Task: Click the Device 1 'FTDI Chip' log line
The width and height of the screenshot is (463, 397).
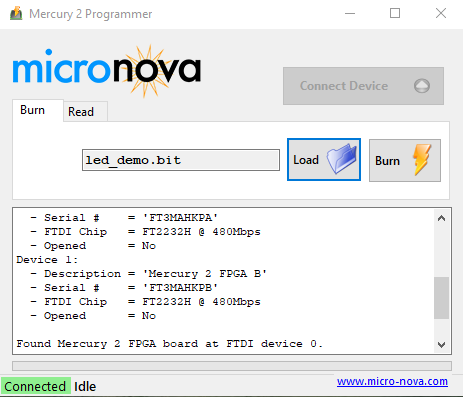Action: pos(145,302)
